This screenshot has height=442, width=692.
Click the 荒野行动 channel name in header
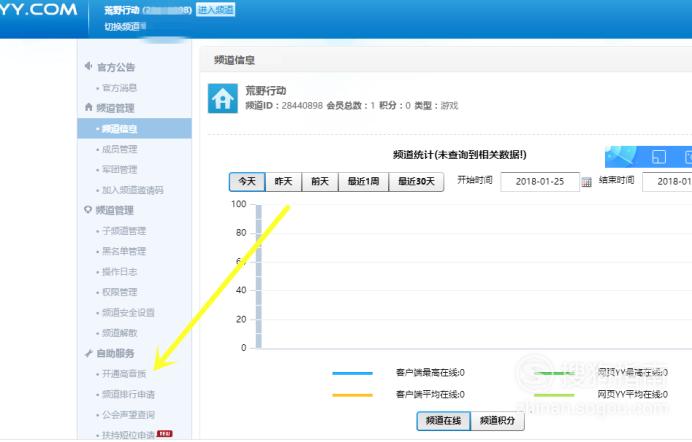122,10
